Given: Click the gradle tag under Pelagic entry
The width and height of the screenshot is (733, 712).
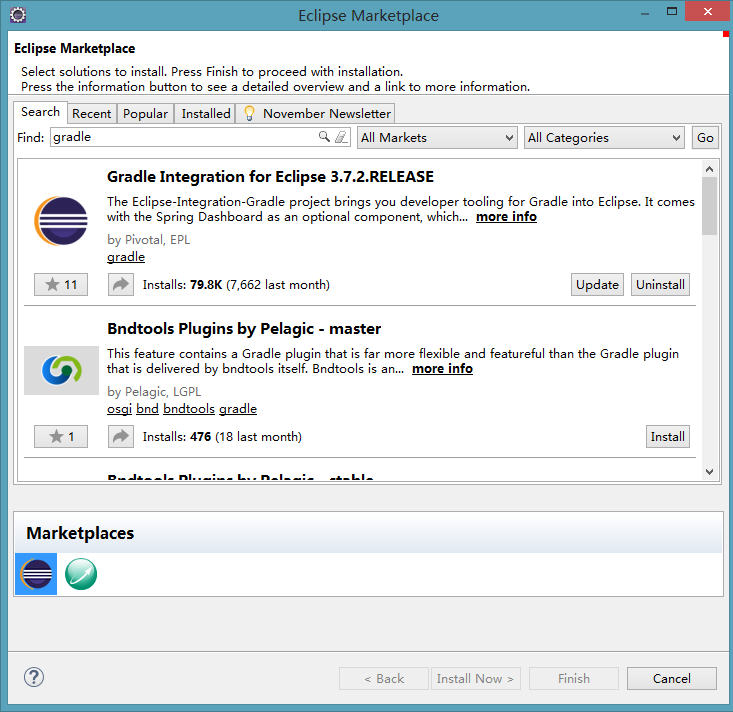Looking at the screenshot, I should point(238,409).
